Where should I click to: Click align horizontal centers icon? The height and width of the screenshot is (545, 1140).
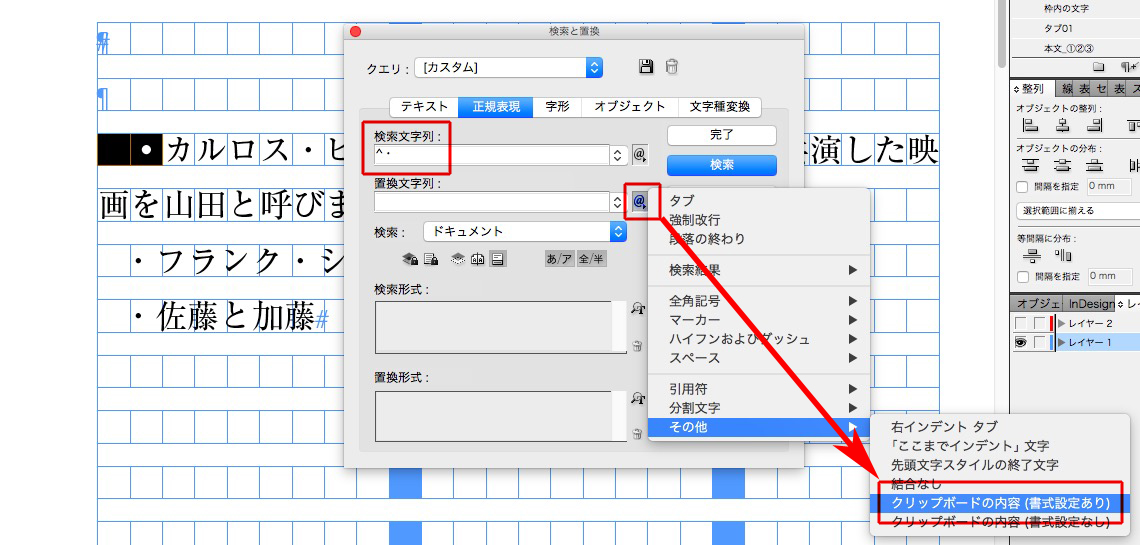1064,125
